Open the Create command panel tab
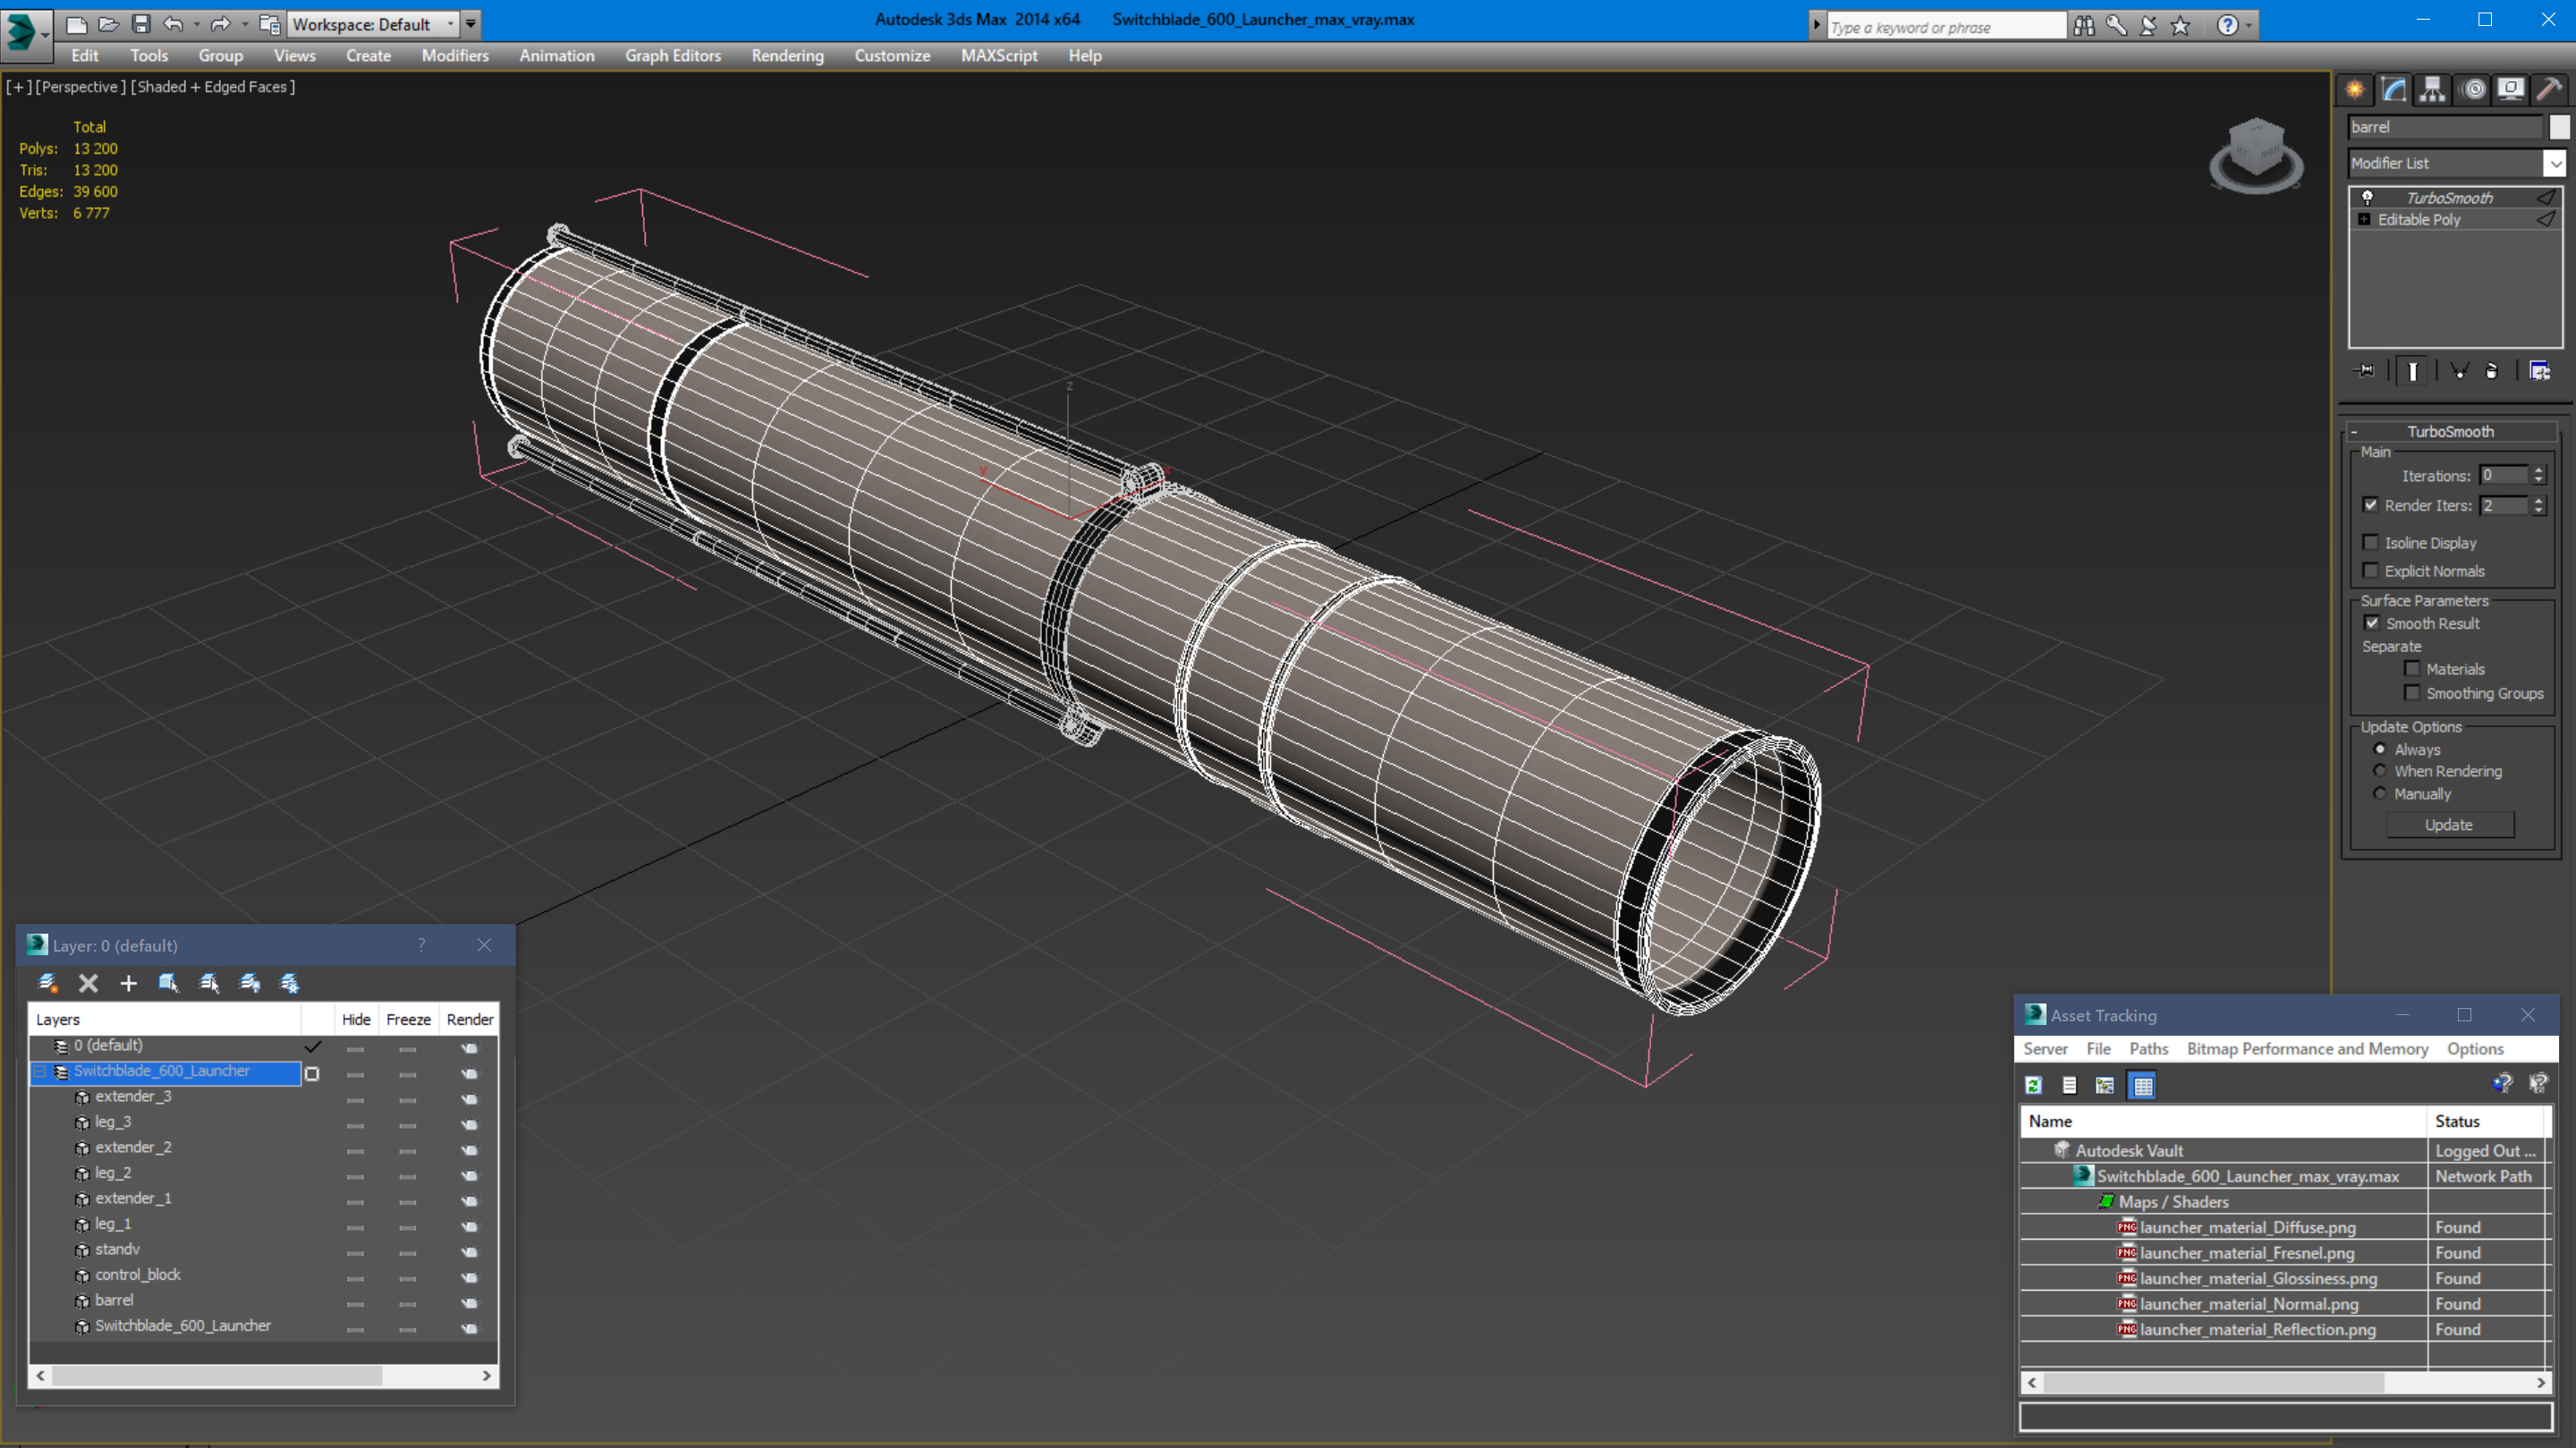 click(x=2355, y=90)
